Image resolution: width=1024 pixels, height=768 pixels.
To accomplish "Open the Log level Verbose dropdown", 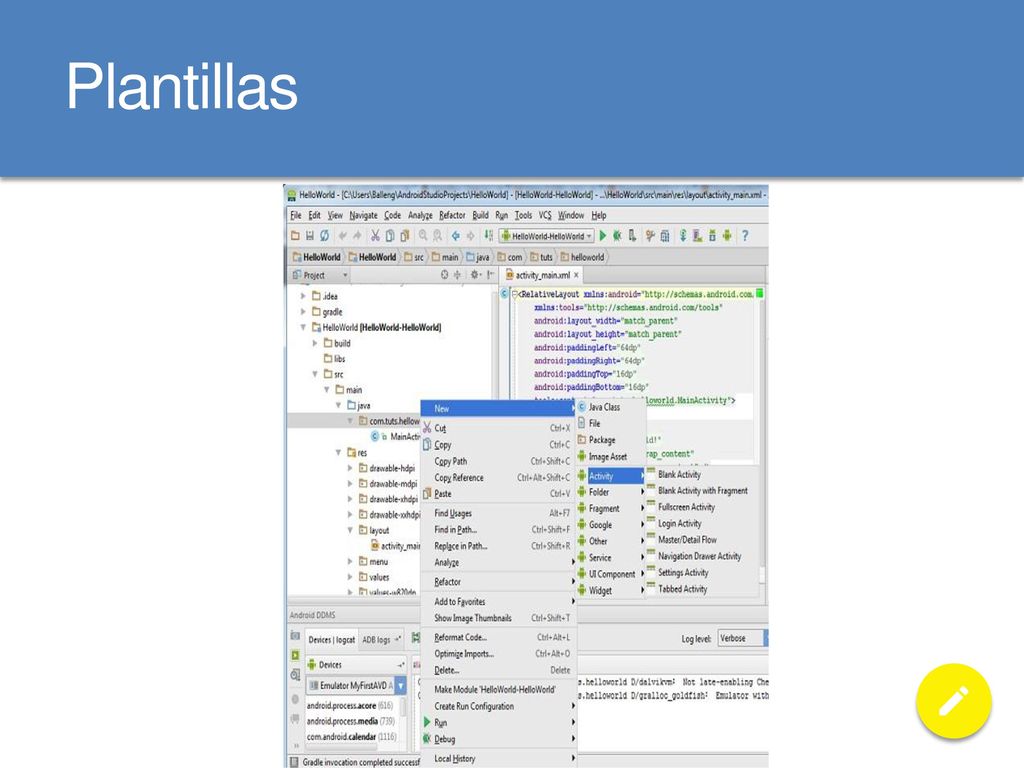I will [x=743, y=638].
